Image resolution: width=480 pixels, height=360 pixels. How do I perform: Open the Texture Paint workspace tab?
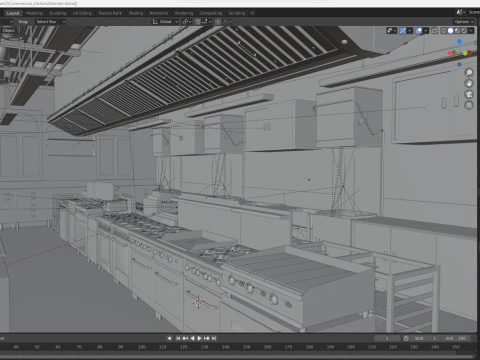[110, 13]
